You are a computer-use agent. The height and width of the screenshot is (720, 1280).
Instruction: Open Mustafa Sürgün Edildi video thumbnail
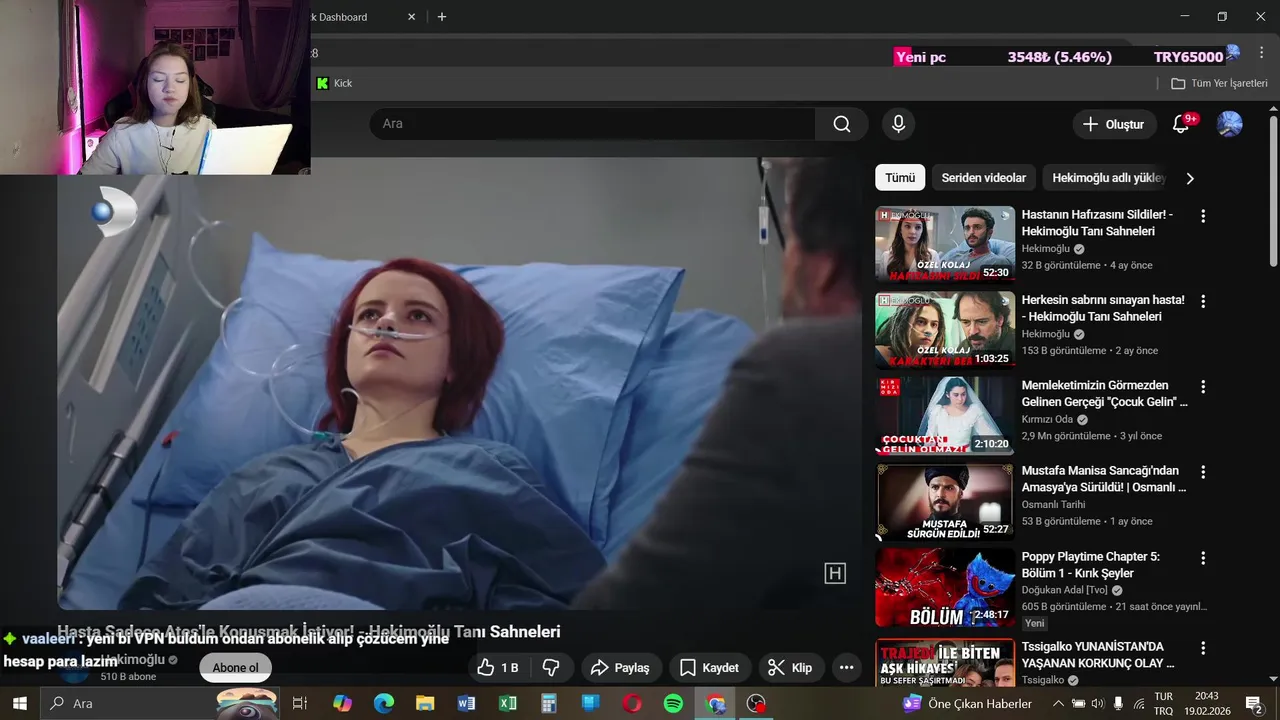[945, 501]
